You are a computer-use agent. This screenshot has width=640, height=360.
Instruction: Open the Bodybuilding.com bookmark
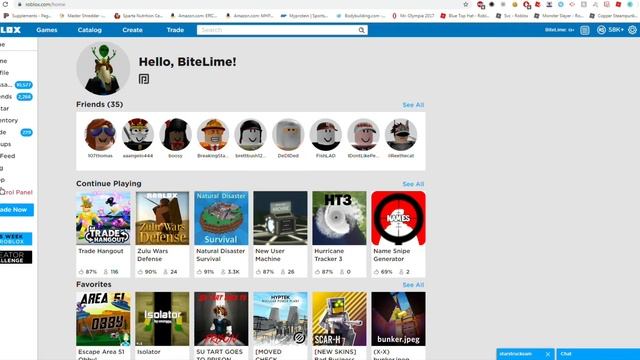pos(360,16)
